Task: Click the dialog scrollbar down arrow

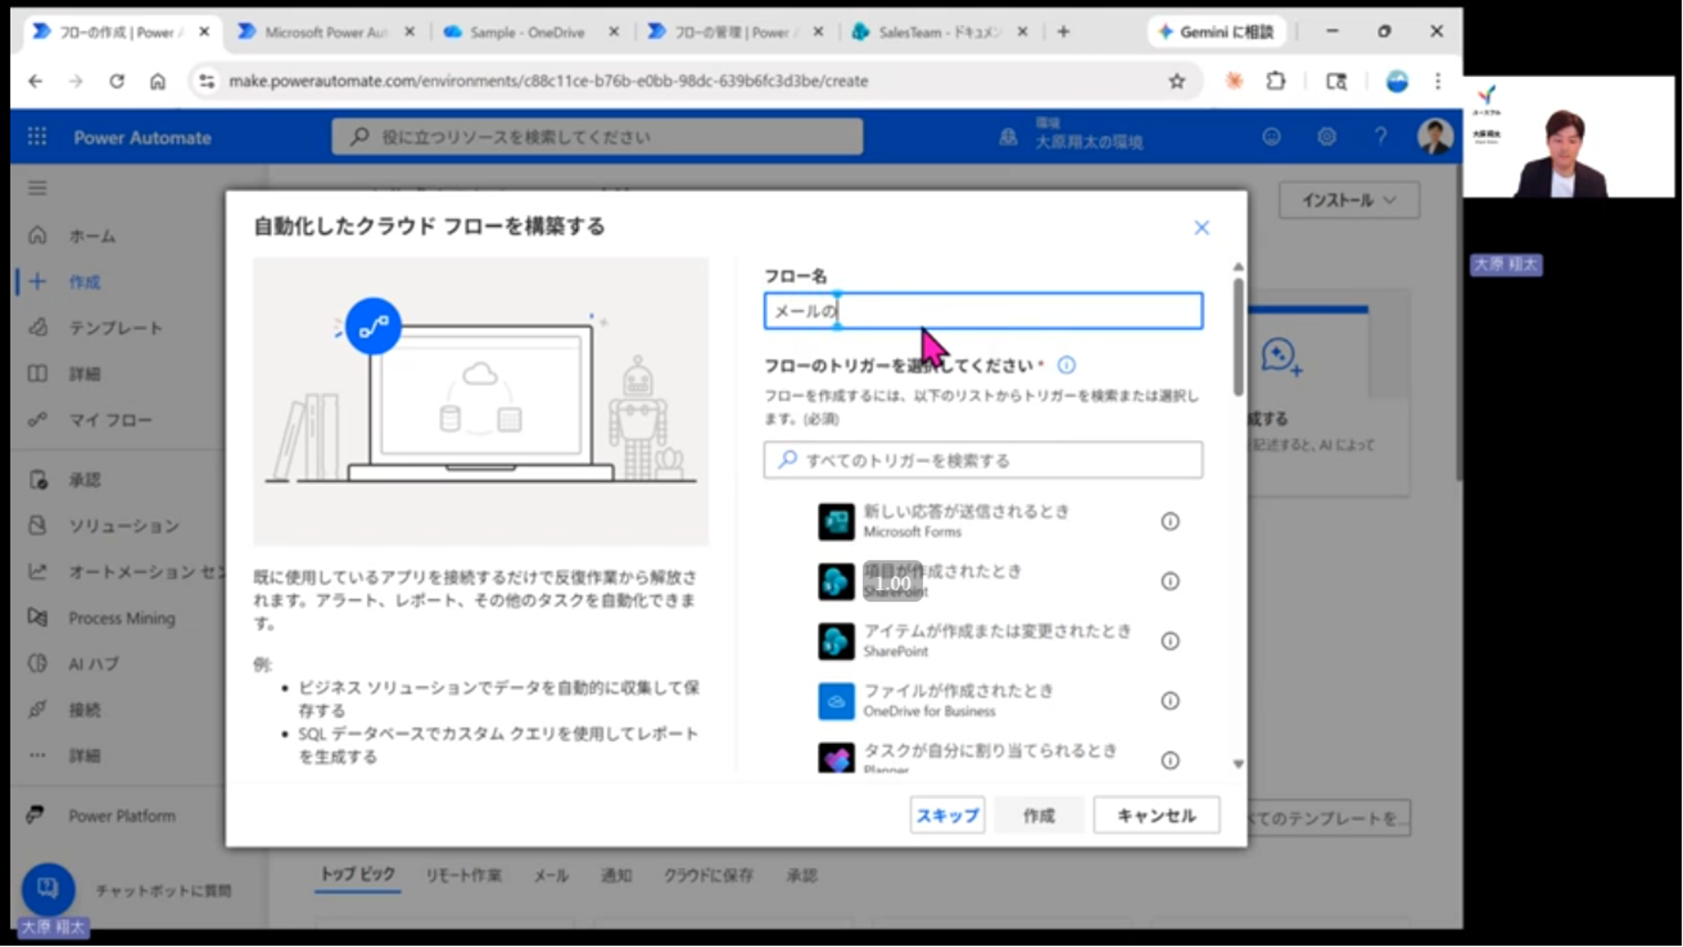Action: (1238, 764)
